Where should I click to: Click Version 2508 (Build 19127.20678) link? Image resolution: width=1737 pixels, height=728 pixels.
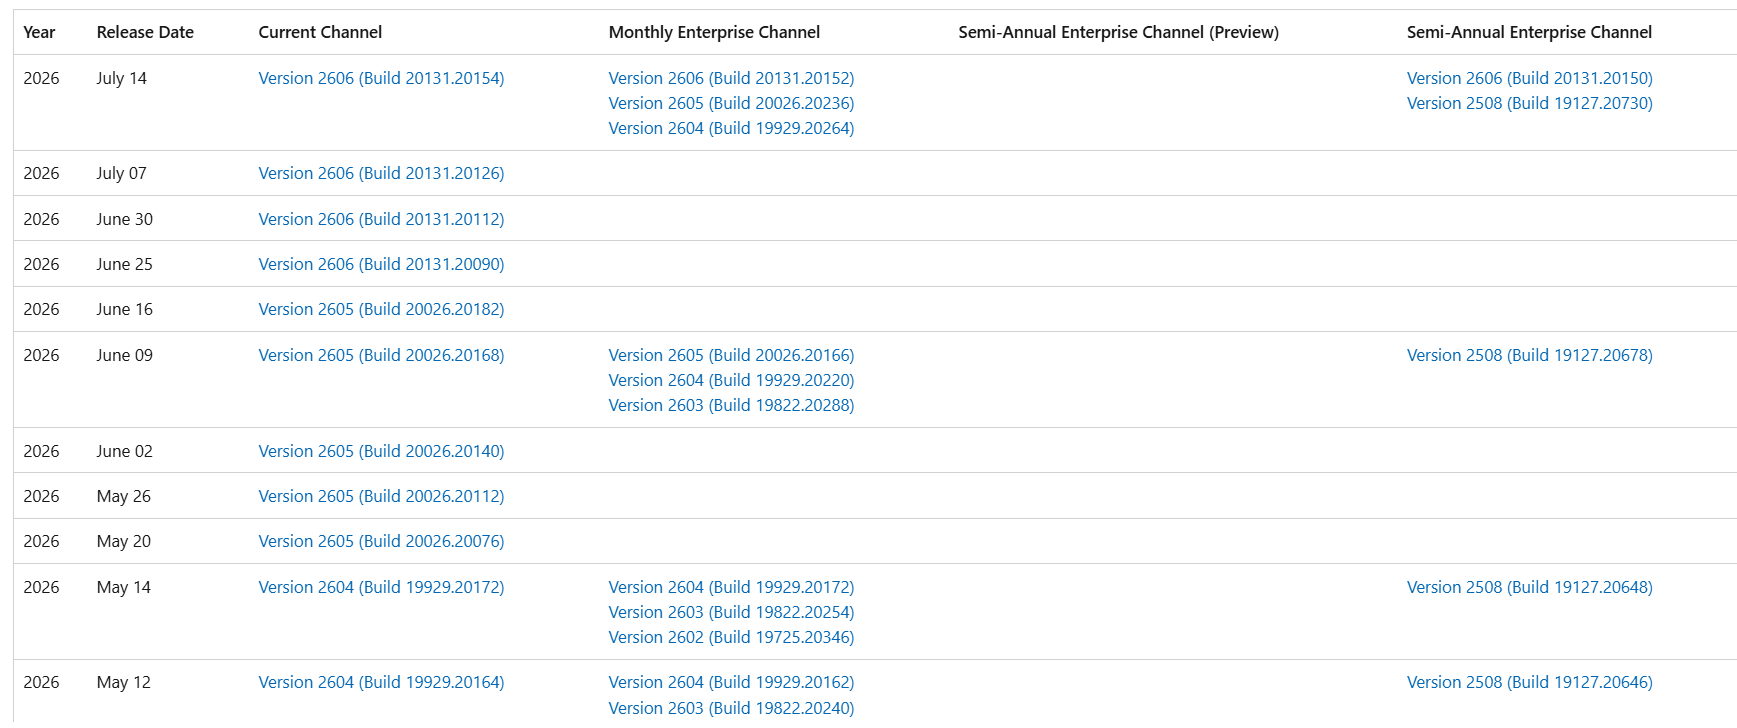point(1529,355)
